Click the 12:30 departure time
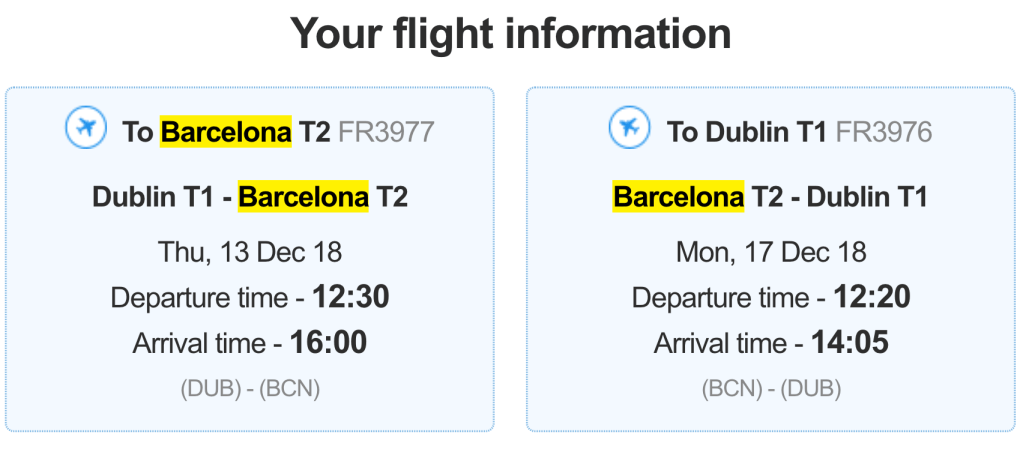Screen dimensions: 1023x449 (x=350, y=297)
